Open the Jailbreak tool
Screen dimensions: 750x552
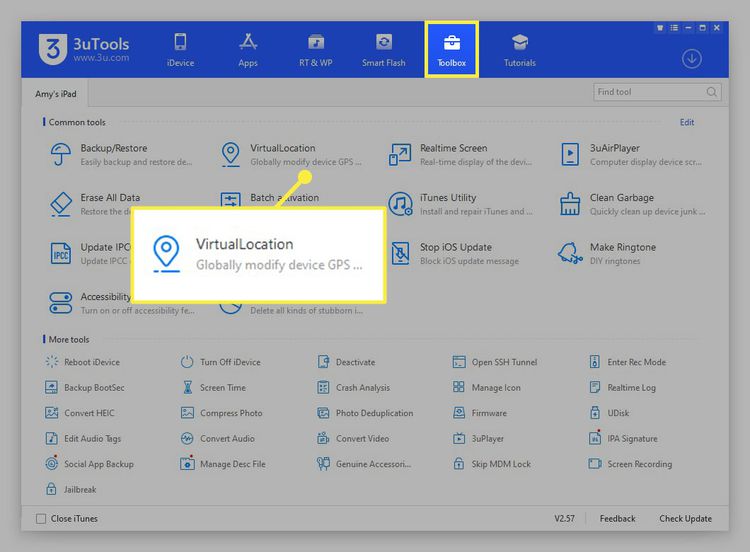click(70, 489)
